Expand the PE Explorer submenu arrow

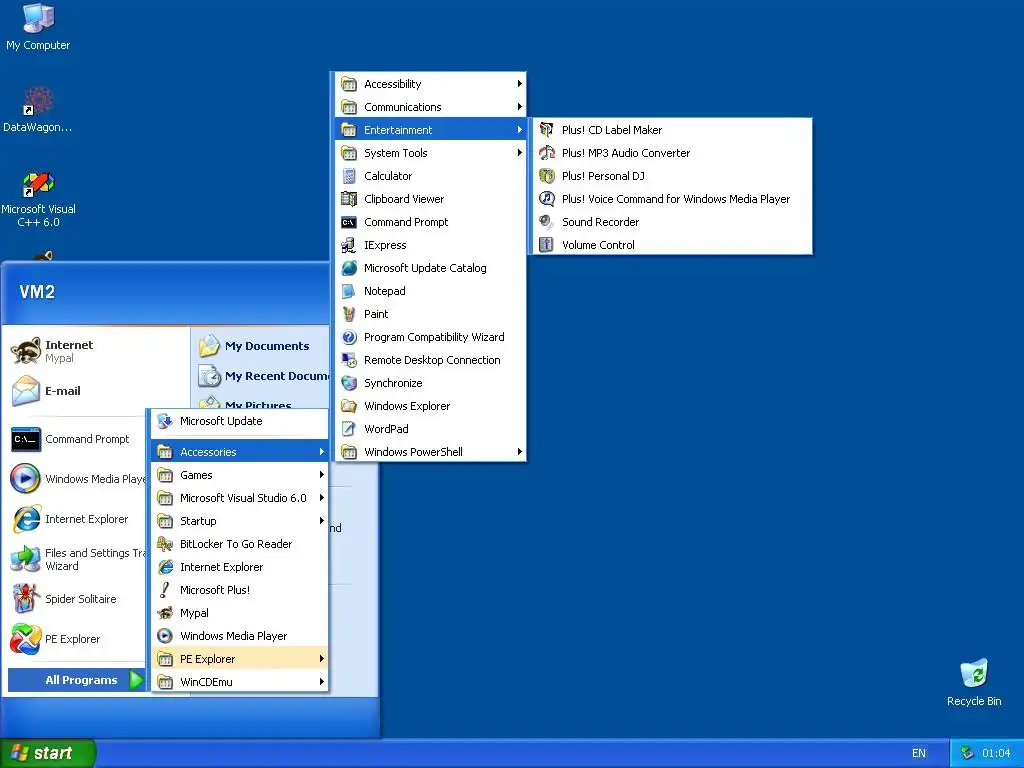321,659
